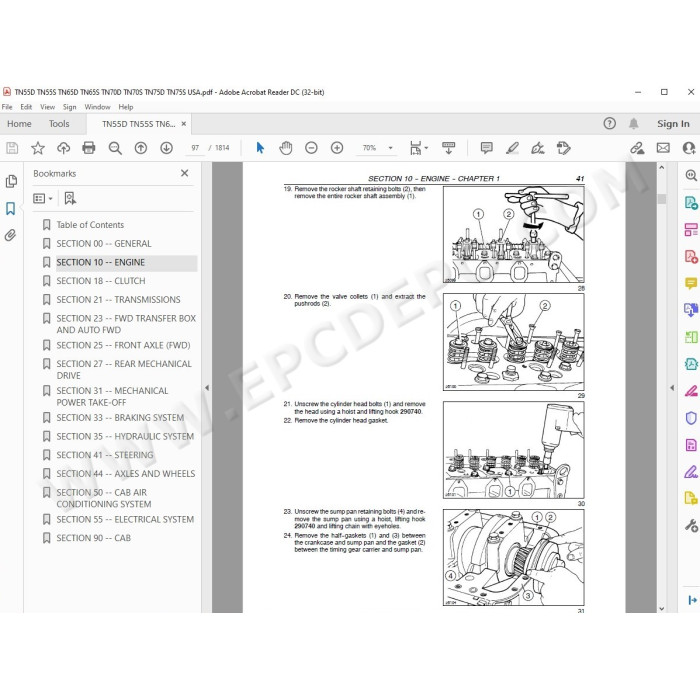Open SECTION 21 -- TRANSMISSIONS bookmark
700x700 pixels.
coord(118,300)
